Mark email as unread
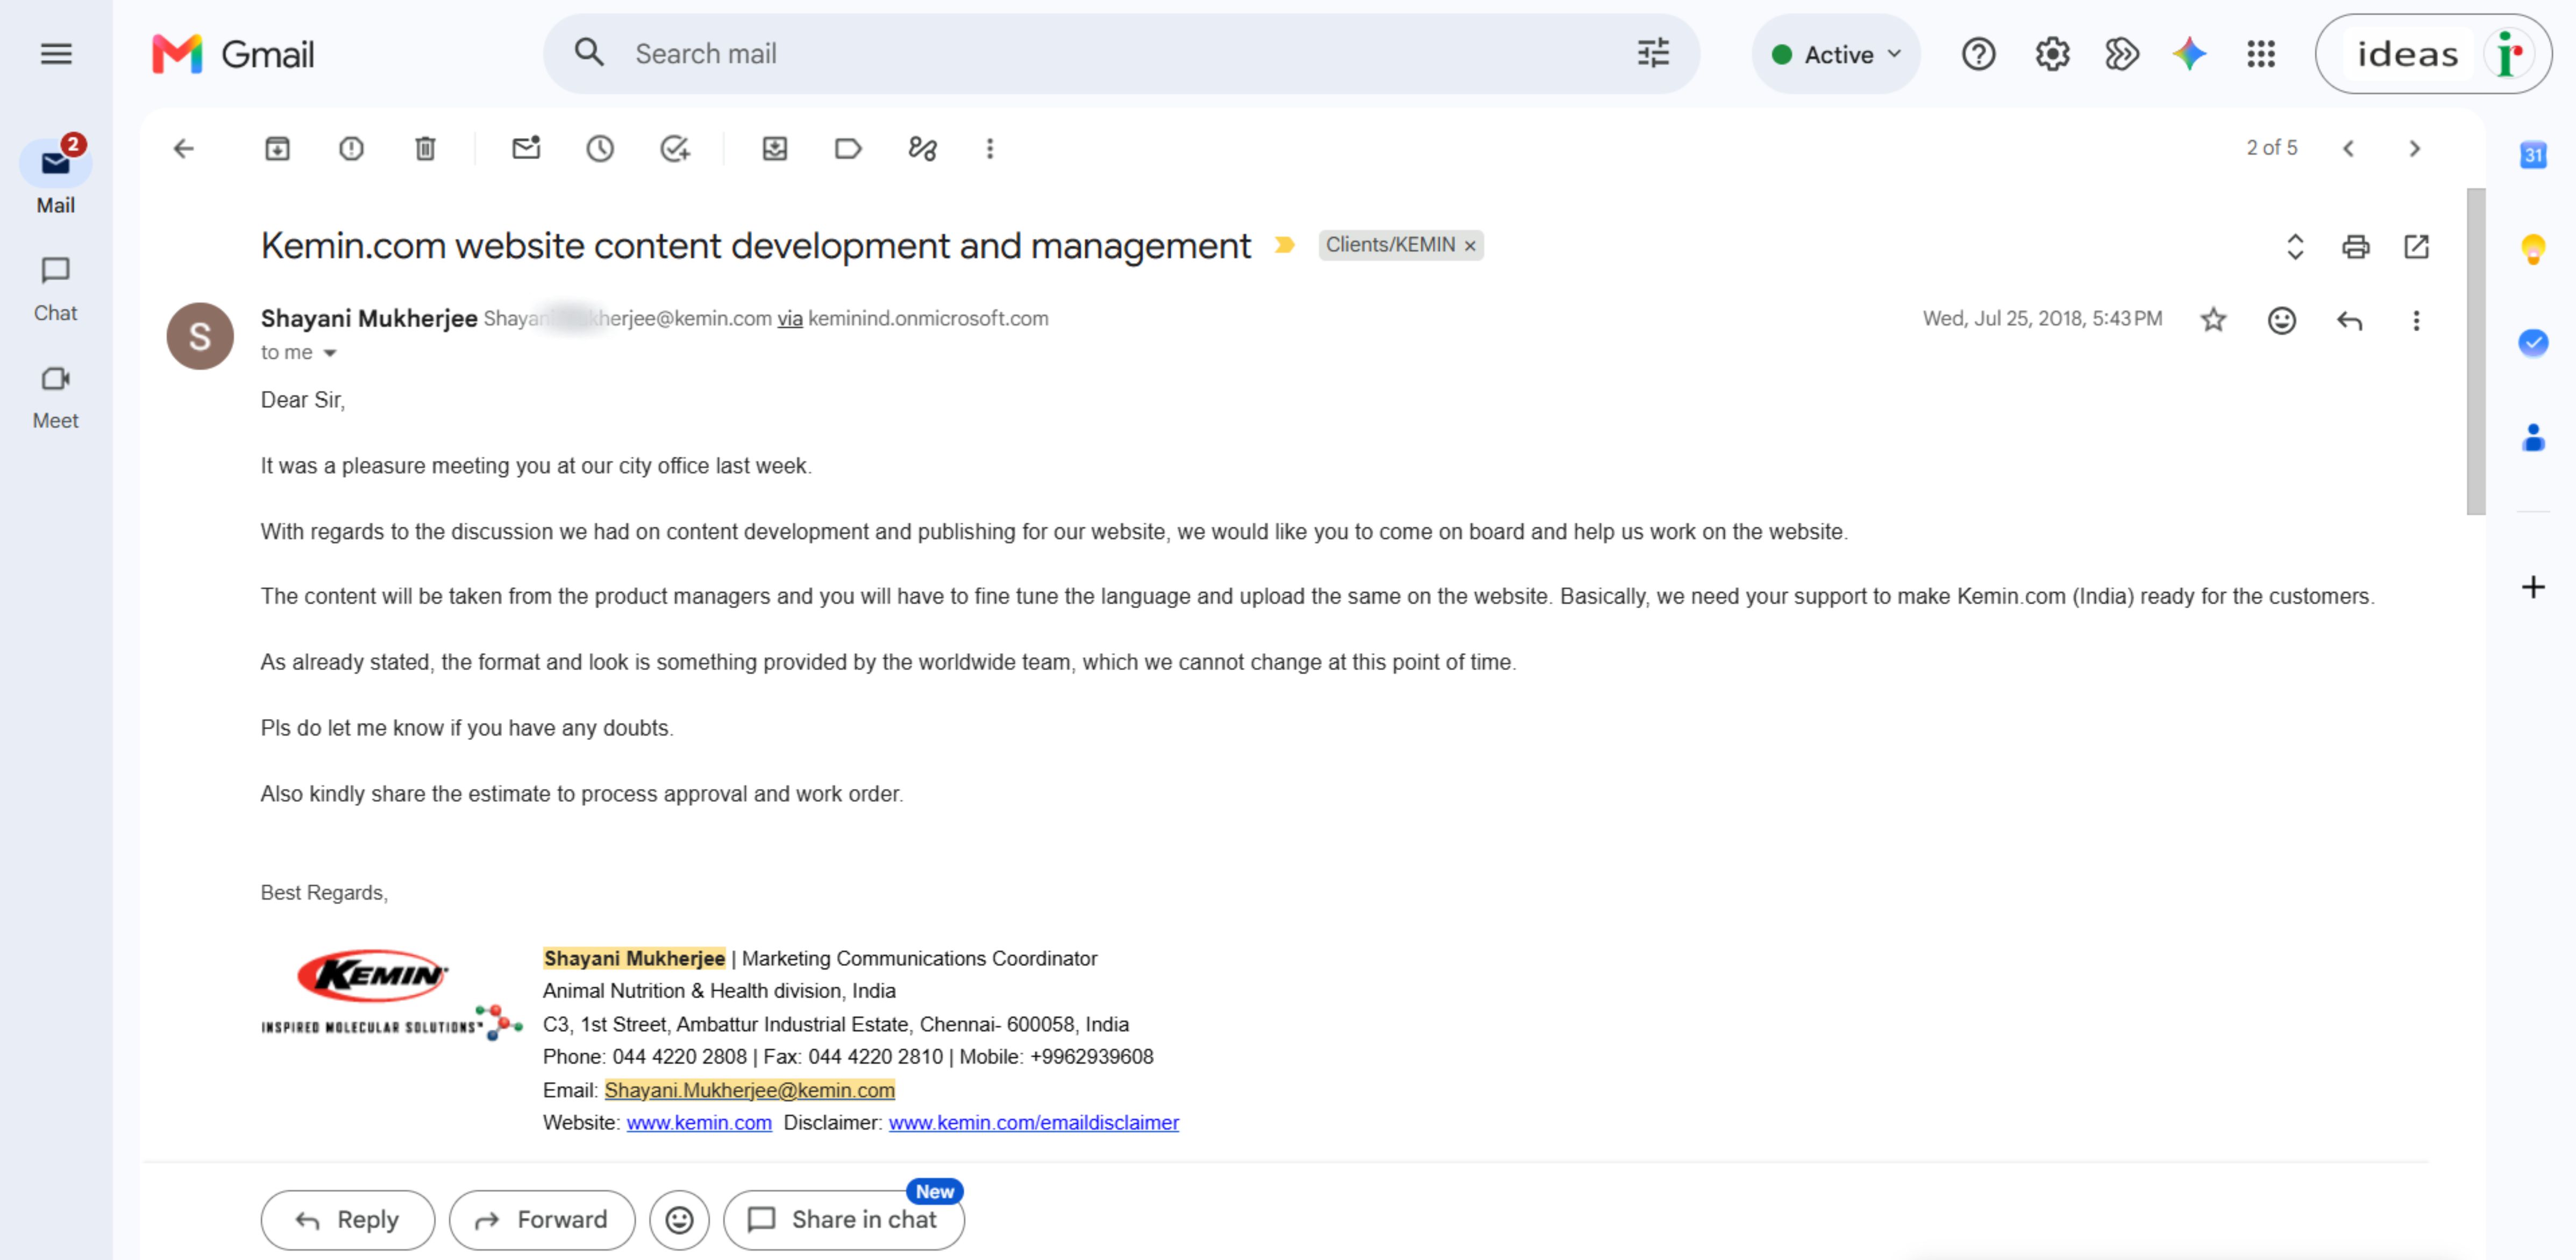 (x=526, y=149)
